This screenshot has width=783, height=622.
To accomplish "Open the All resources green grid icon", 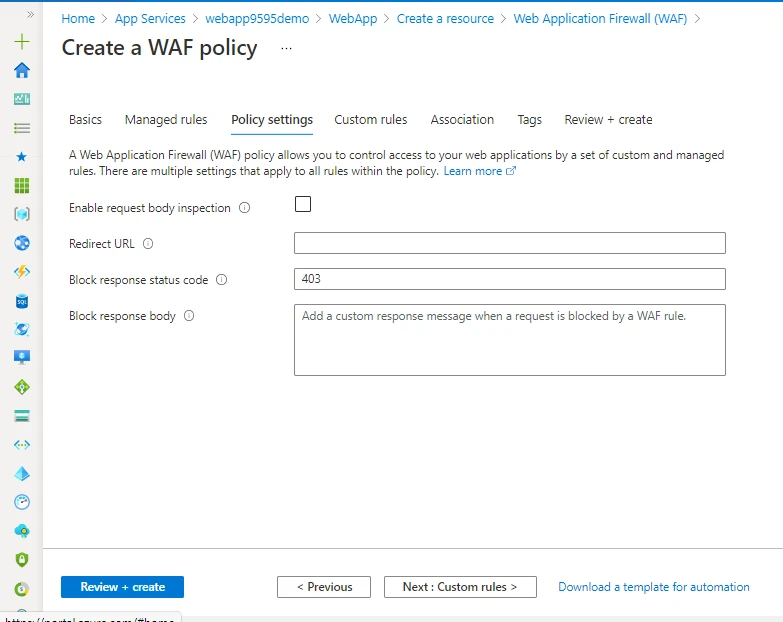I will point(22,186).
